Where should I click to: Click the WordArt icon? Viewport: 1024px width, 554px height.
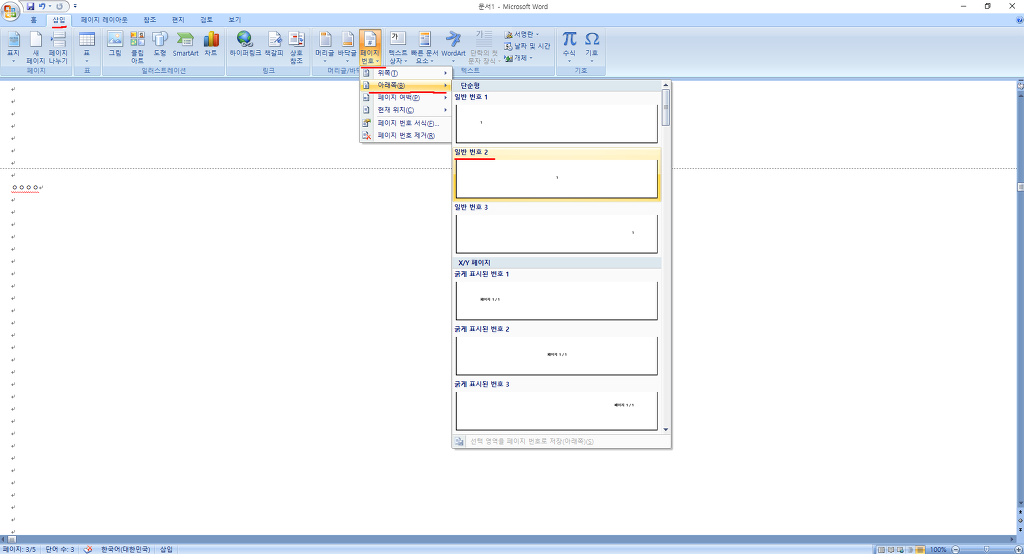pos(453,45)
